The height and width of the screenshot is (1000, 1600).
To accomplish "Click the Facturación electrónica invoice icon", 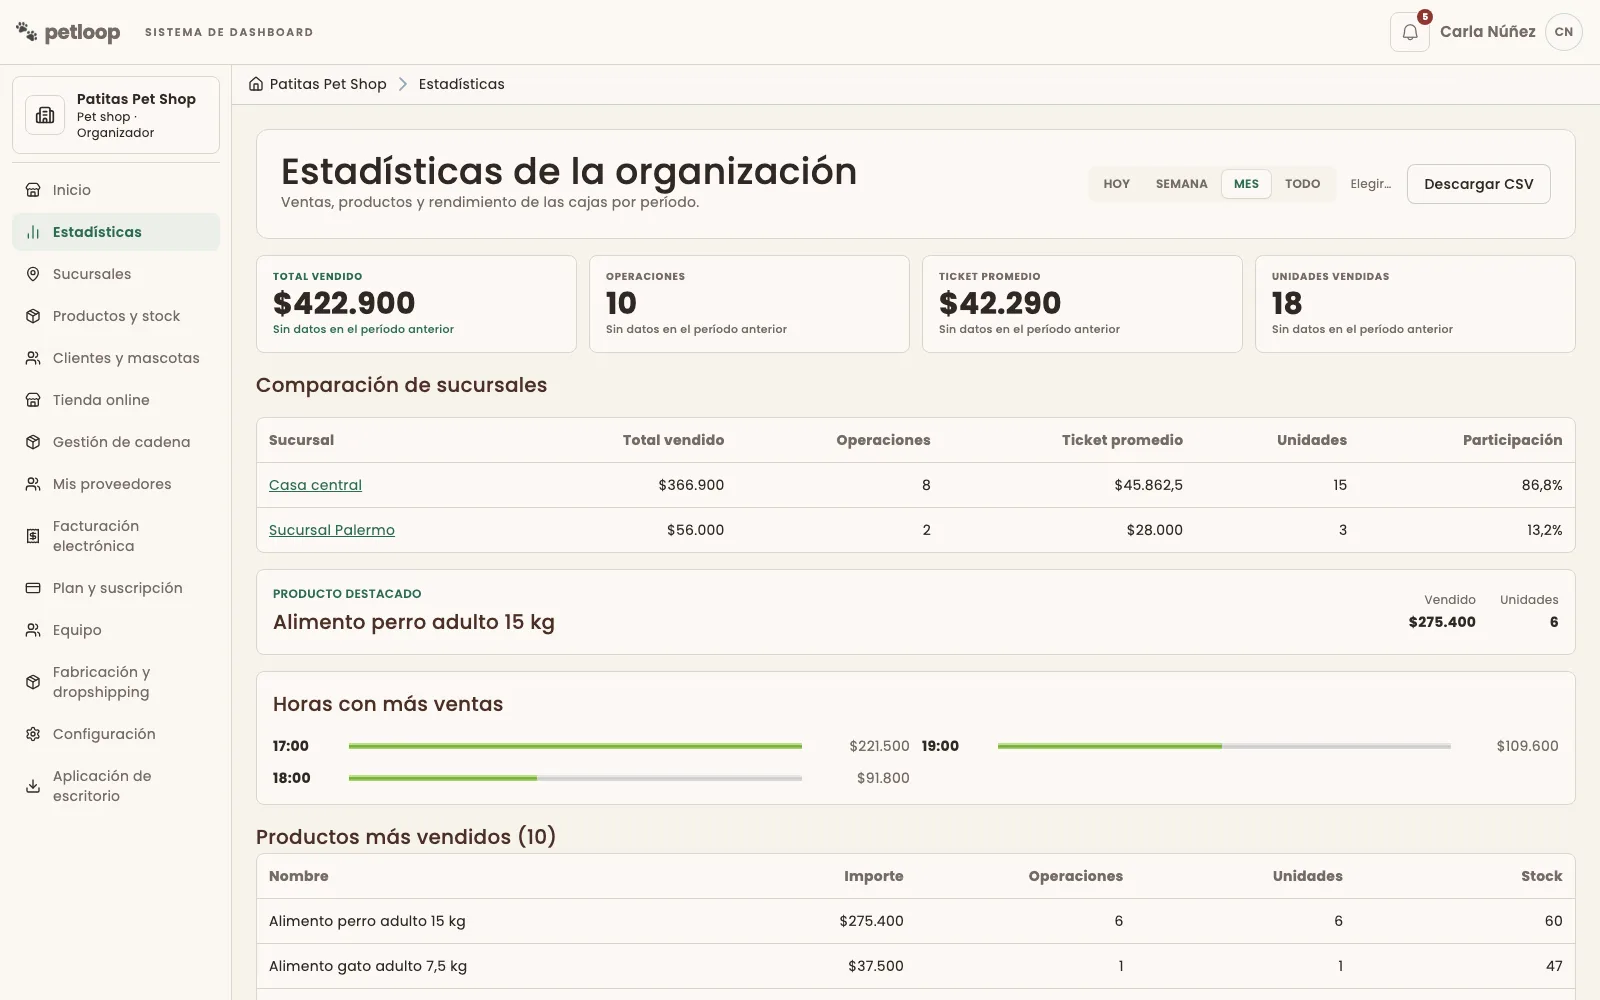I will coord(33,536).
